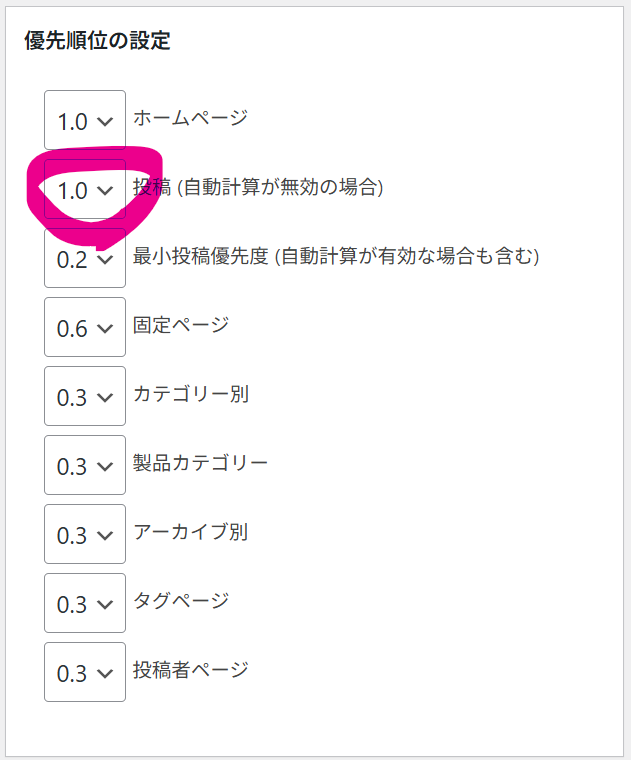Click the 製品カテゴリー label text
The image size is (631, 760).
200,463
